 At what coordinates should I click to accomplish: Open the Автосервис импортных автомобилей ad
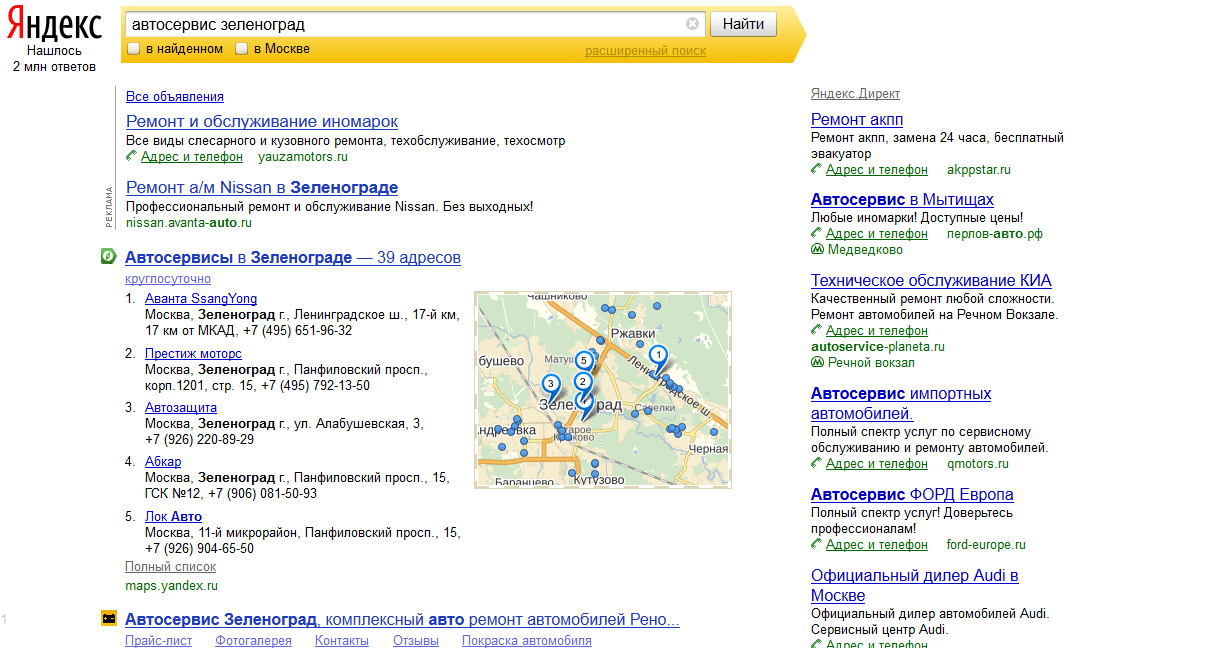click(x=901, y=403)
